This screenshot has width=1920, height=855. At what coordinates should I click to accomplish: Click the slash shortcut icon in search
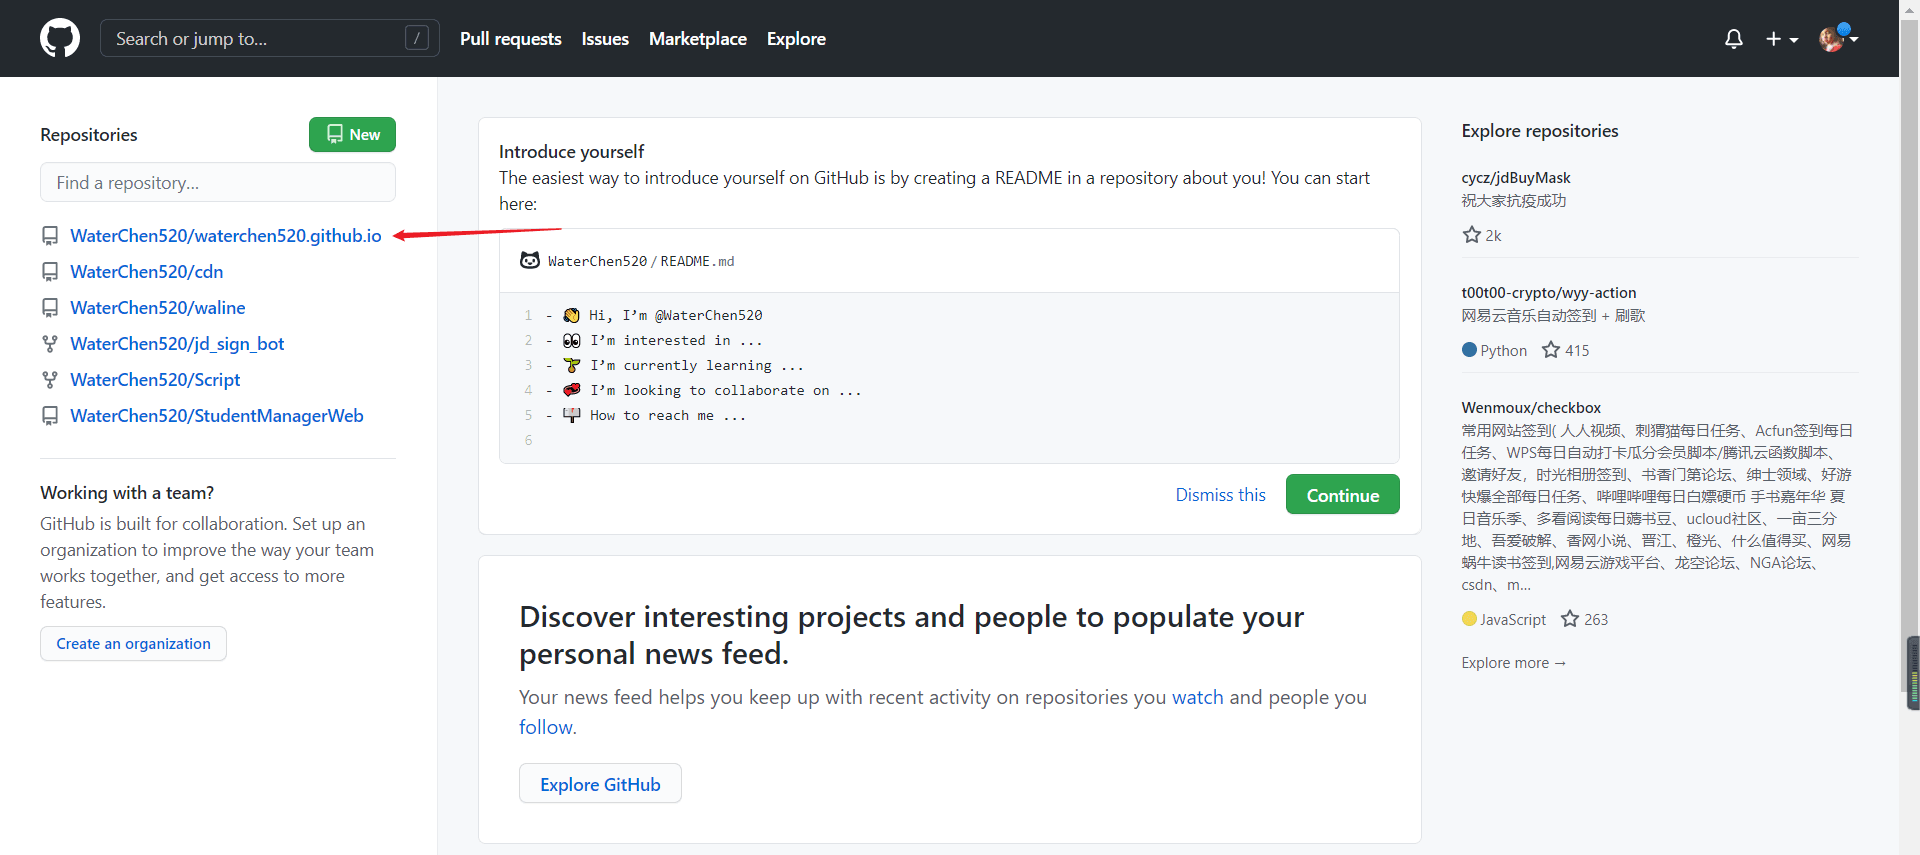click(417, 38)
